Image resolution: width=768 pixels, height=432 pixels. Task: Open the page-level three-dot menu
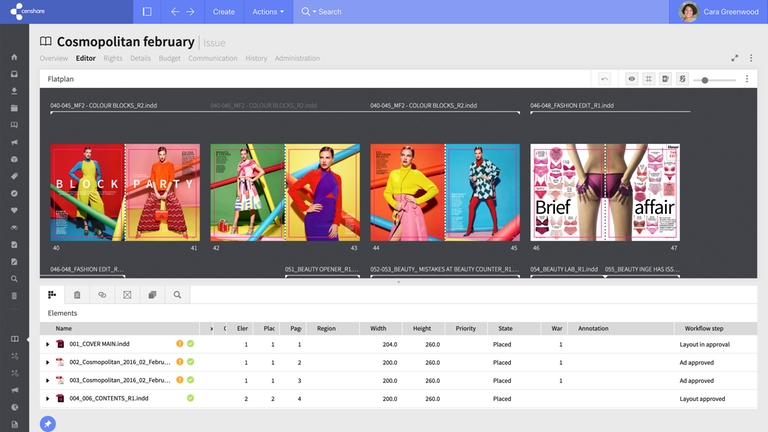[751, 58]
